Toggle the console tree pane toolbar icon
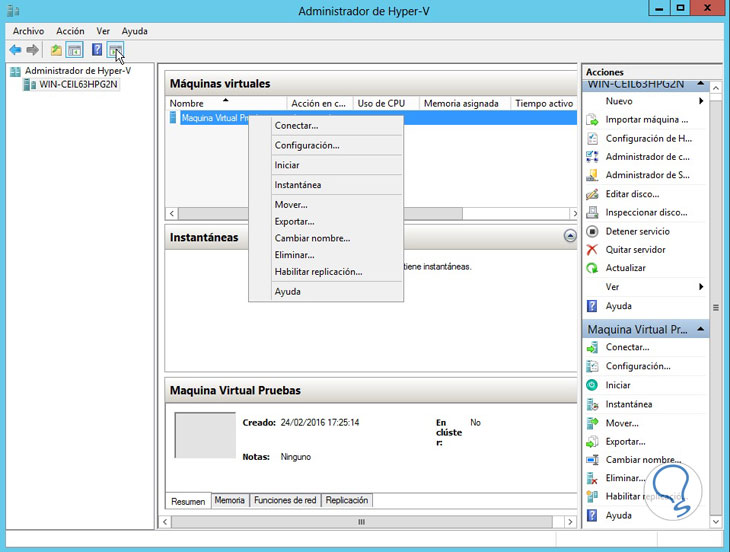The height and width of the screenshot is (552, 730). click(74, 50)
